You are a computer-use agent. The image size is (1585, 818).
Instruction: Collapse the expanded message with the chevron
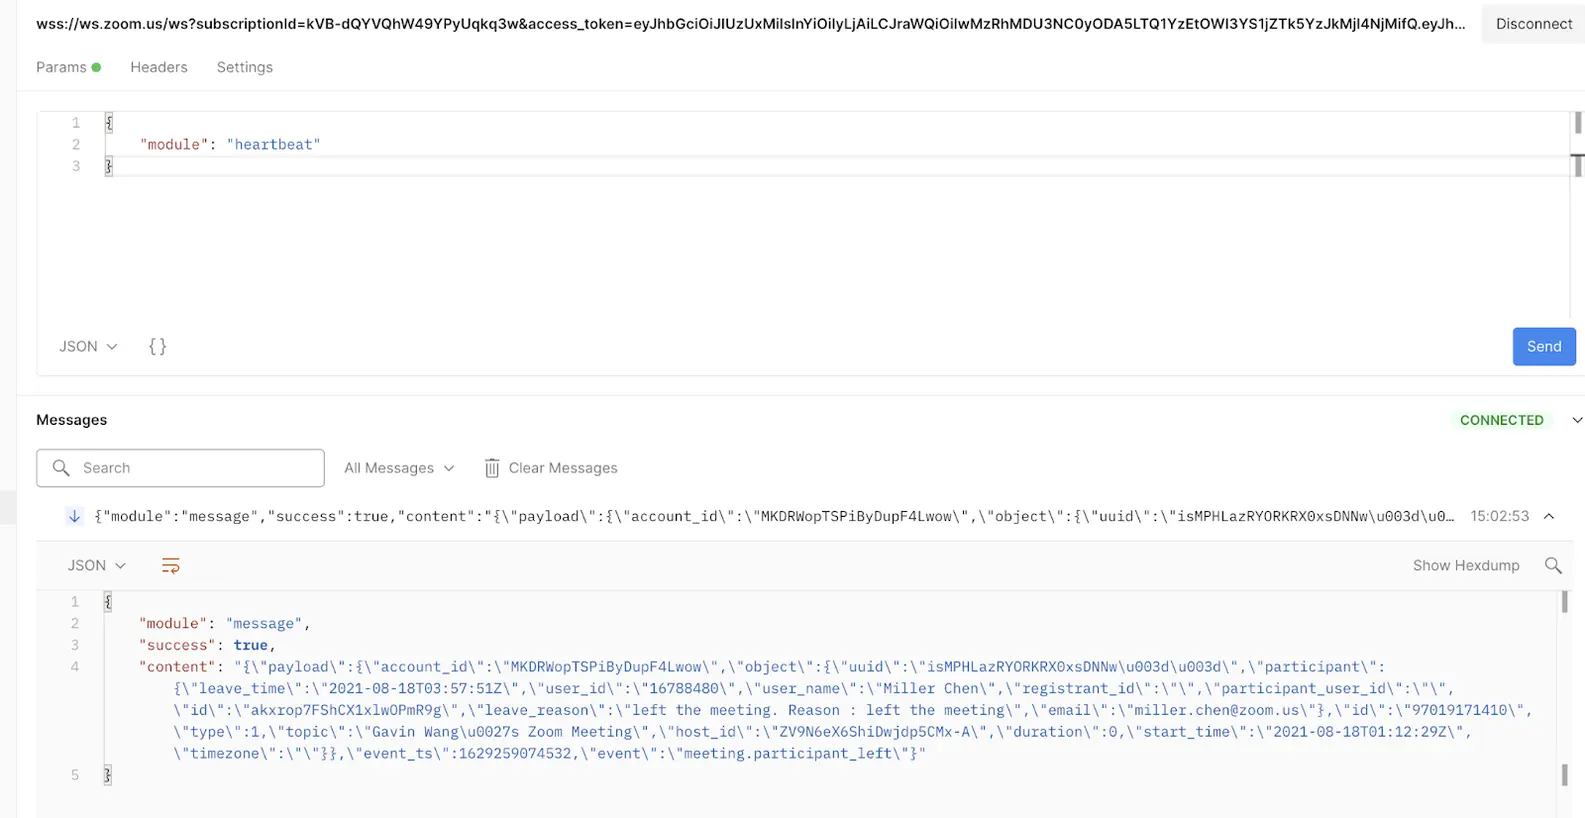1549,516
